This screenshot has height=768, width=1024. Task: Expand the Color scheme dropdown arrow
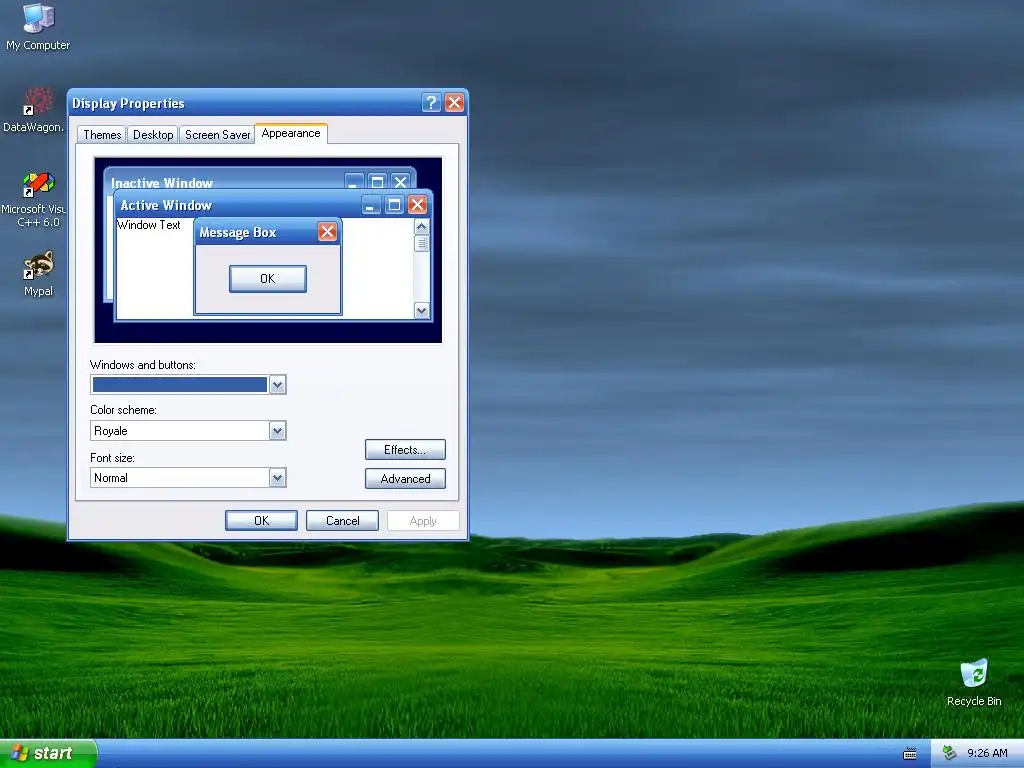(278, 431)
